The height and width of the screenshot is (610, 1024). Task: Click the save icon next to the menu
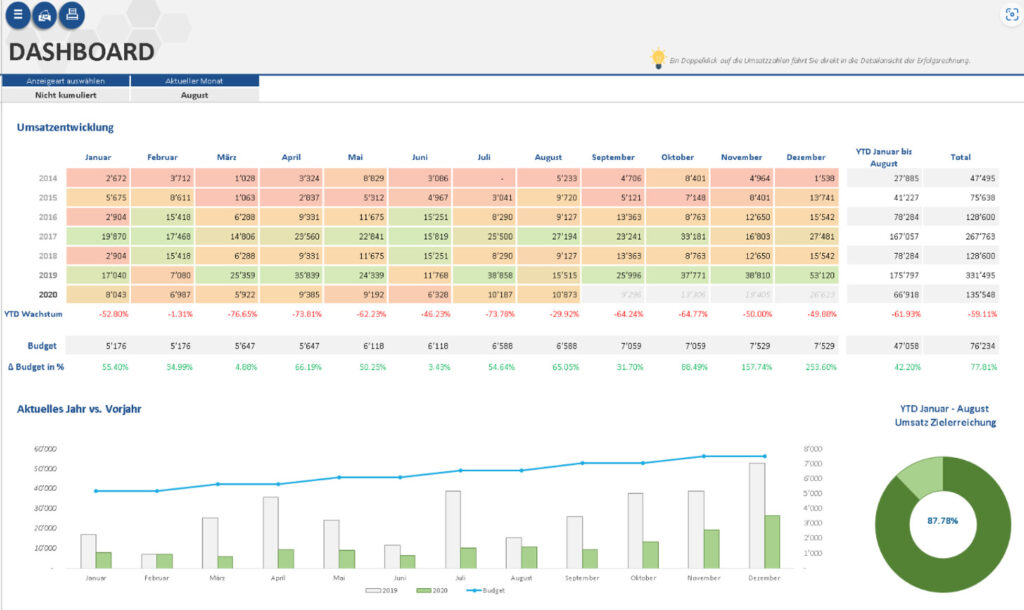coord(43,15)
